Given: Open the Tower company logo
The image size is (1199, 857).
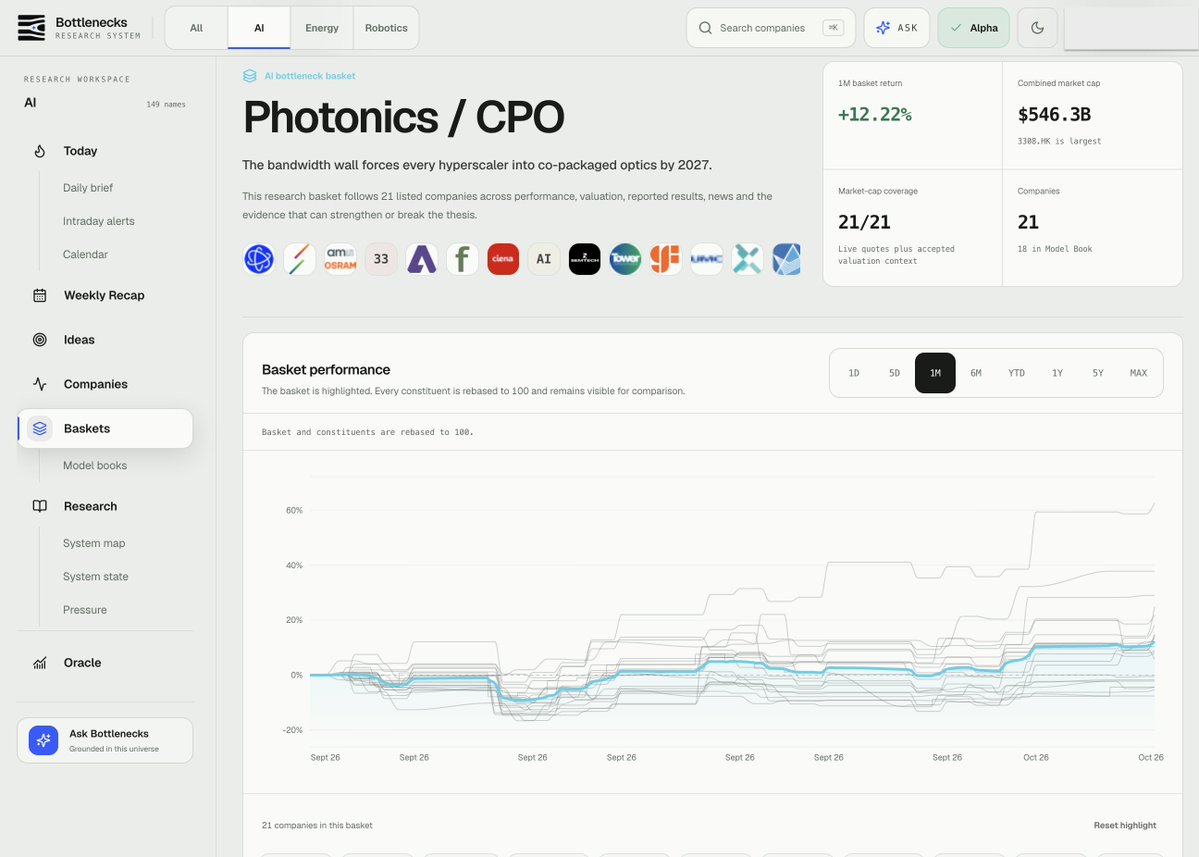Looking at the screenshot, I should (625, 259).
